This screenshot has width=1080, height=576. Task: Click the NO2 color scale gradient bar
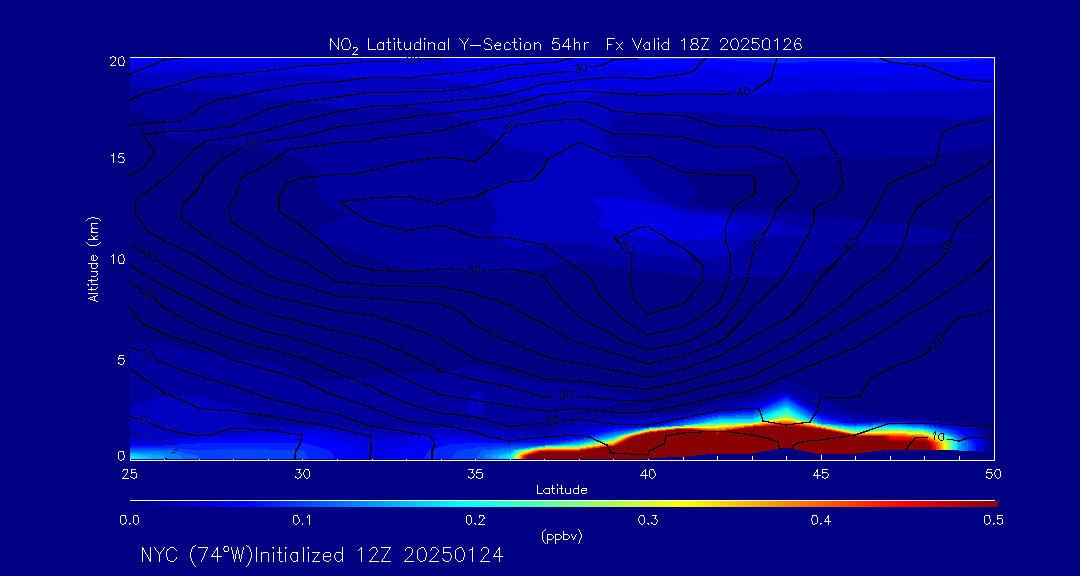(563, 504)
